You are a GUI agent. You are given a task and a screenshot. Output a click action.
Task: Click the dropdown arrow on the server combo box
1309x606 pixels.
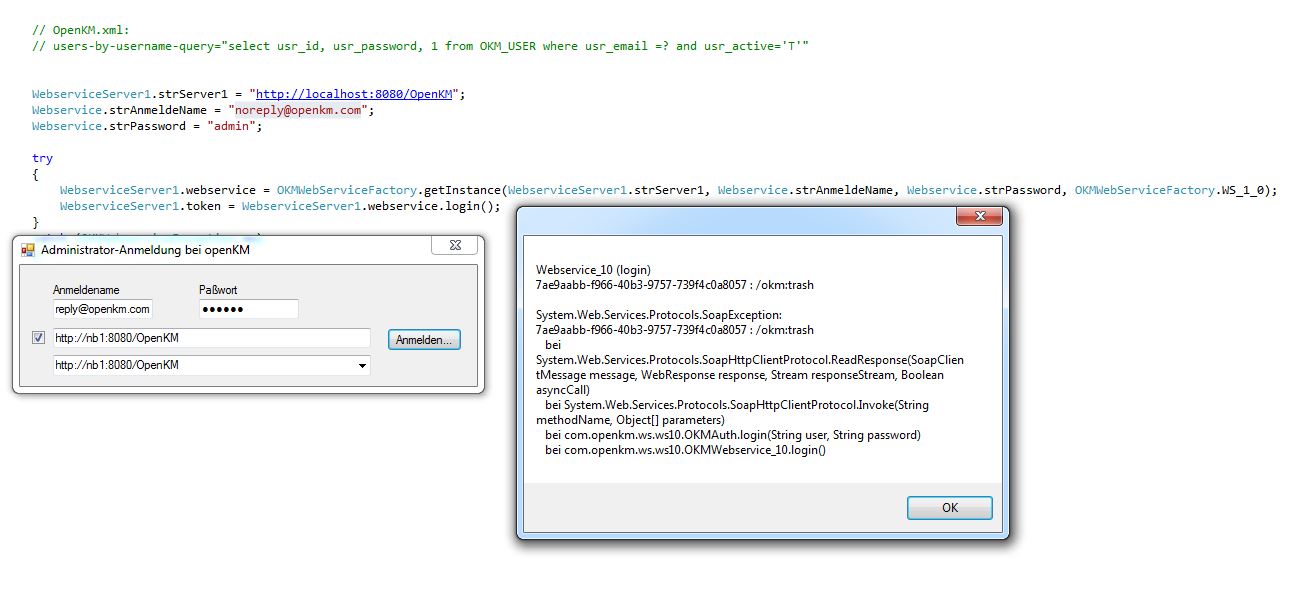tap(362, 366)
